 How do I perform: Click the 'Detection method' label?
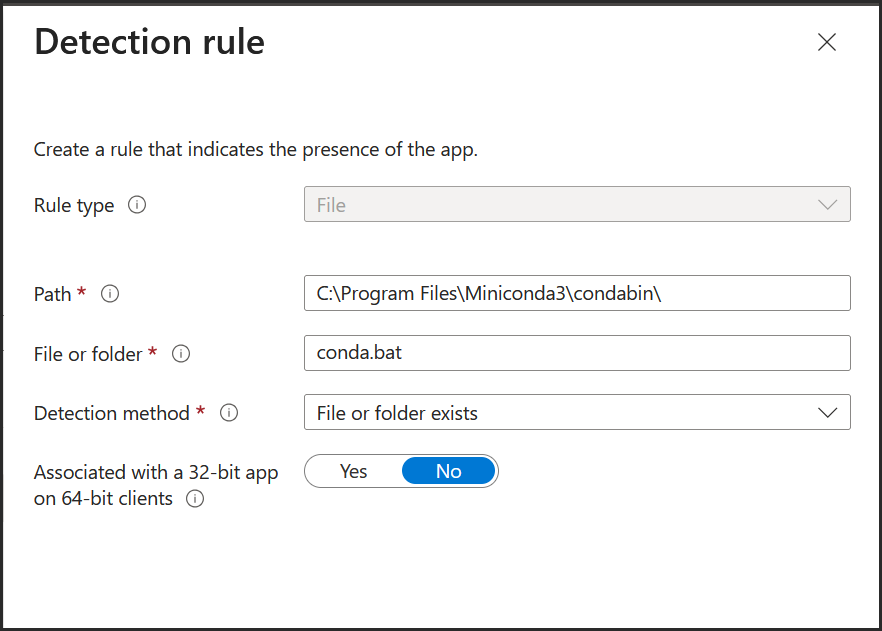pos(111,413)
